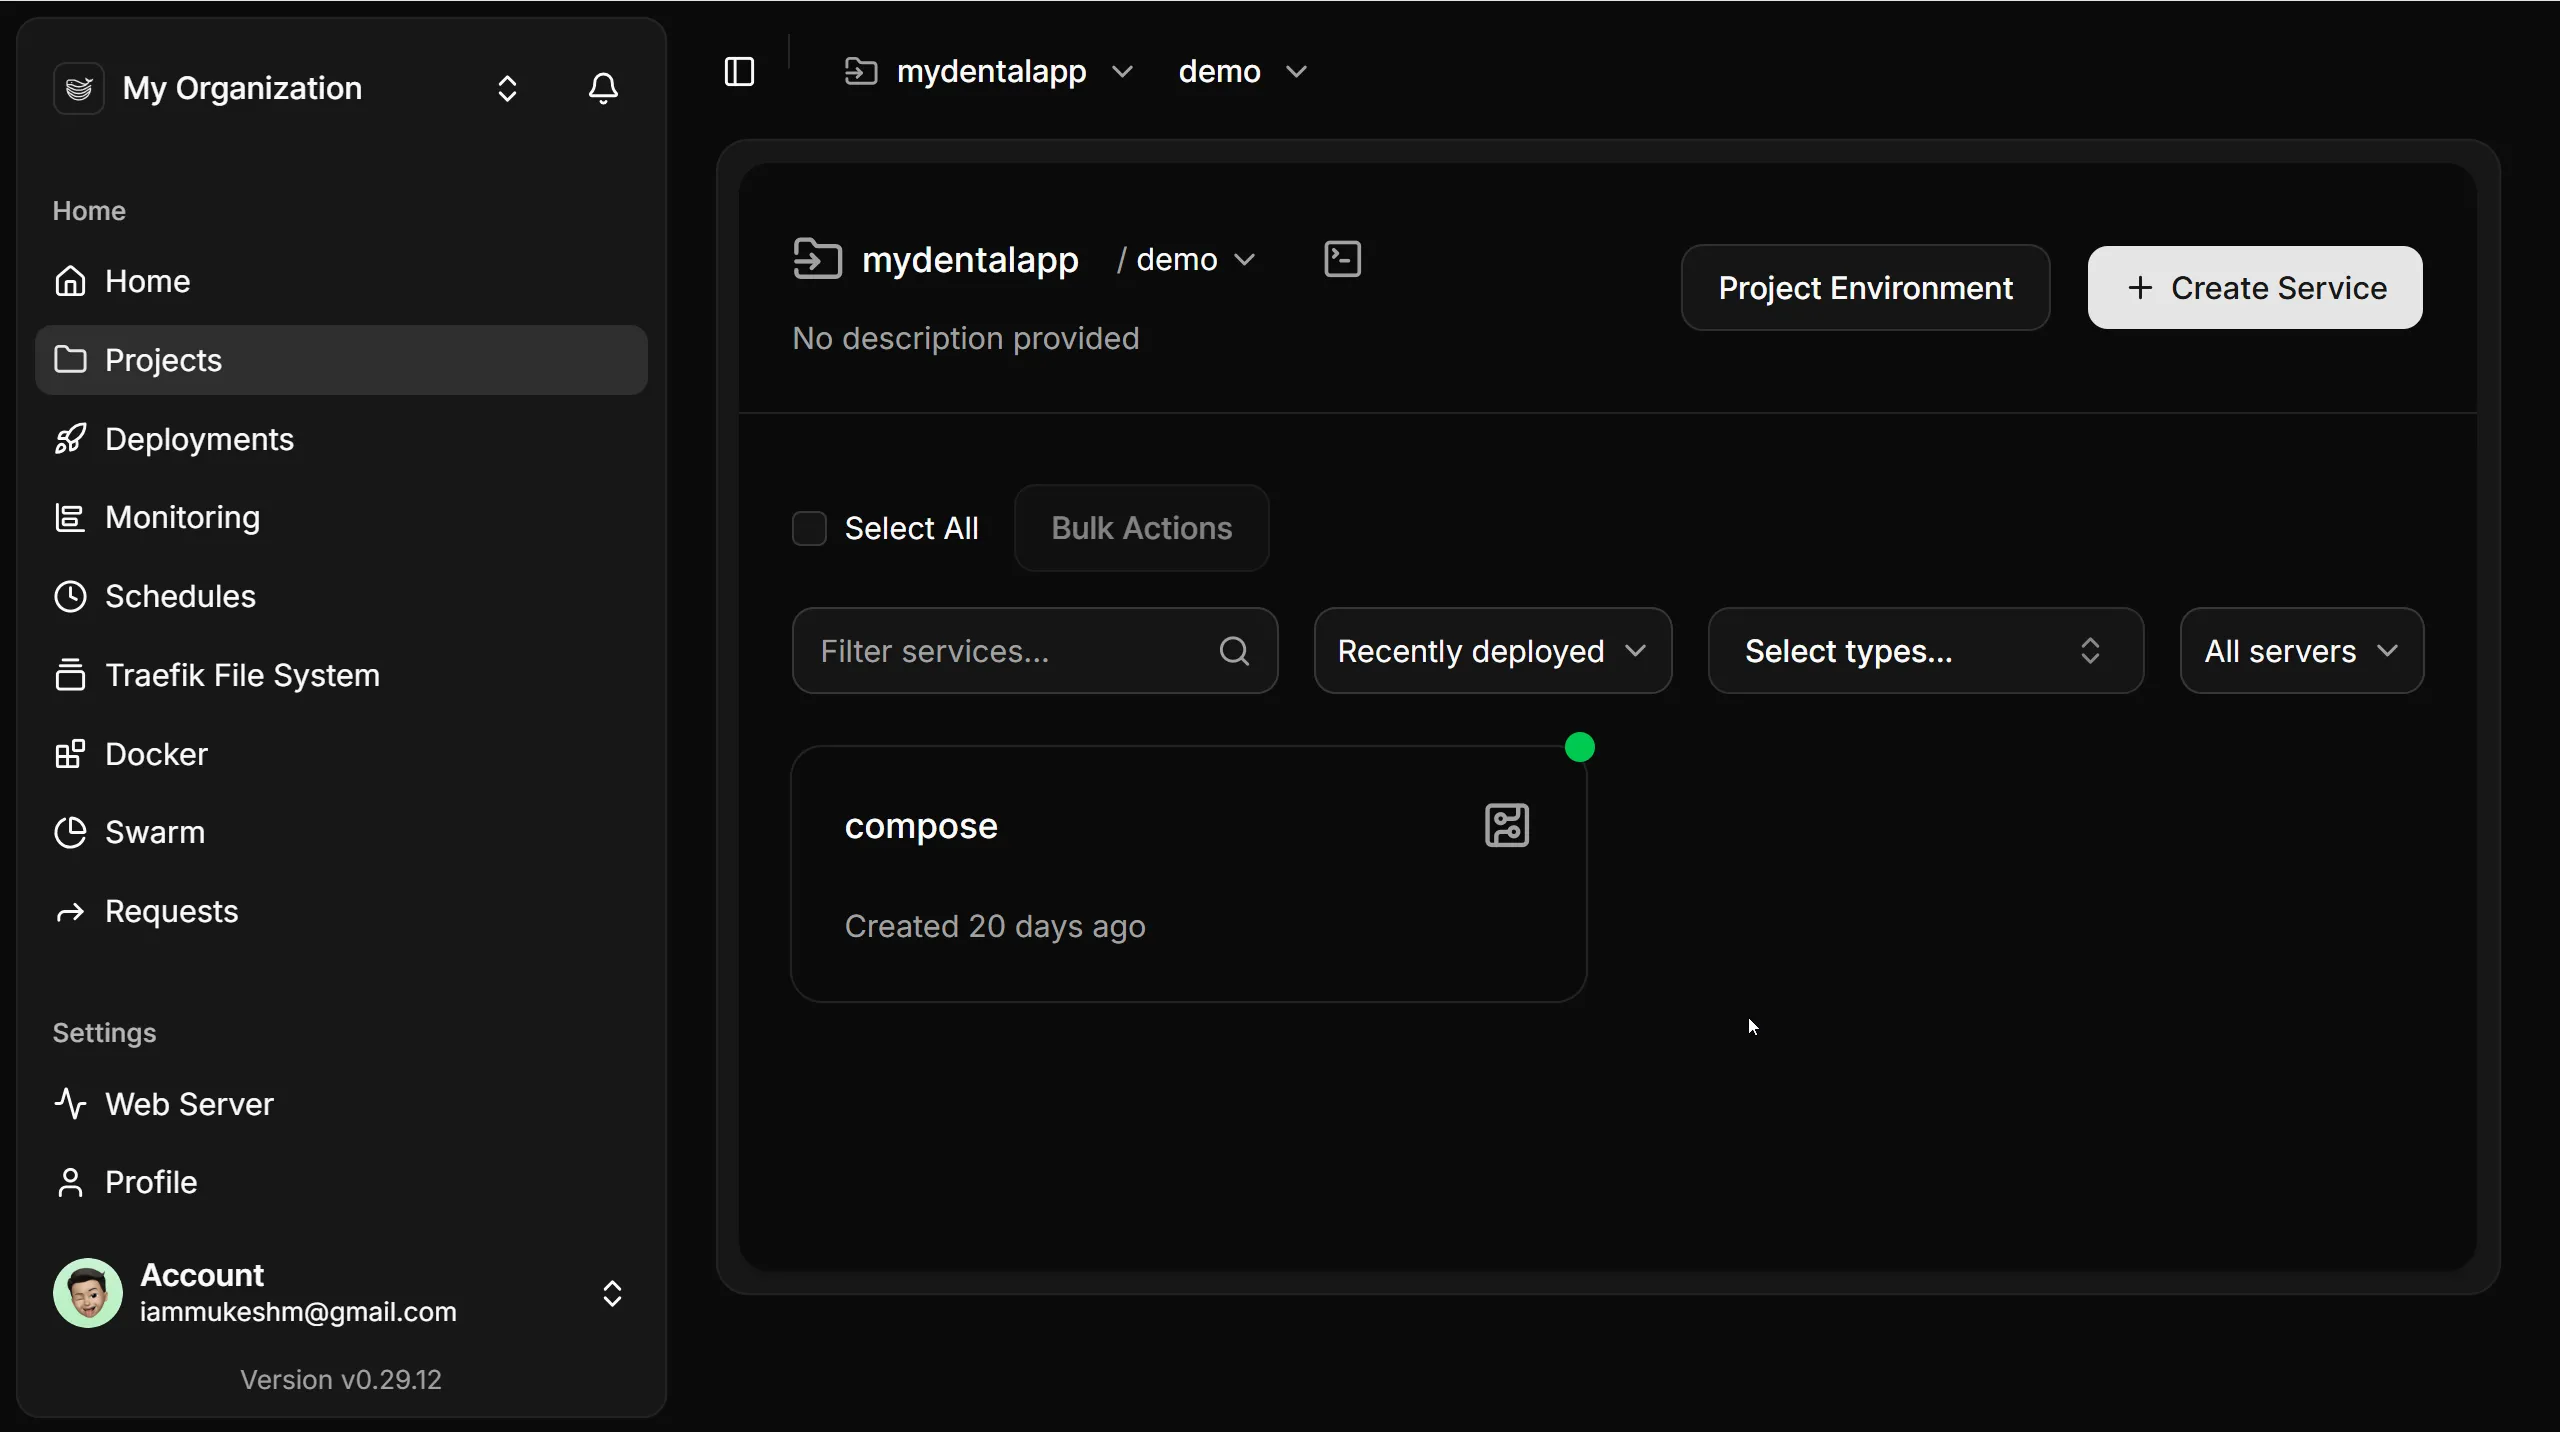
Task: Click the search magnifier icon
Action: coord(1234,651)
